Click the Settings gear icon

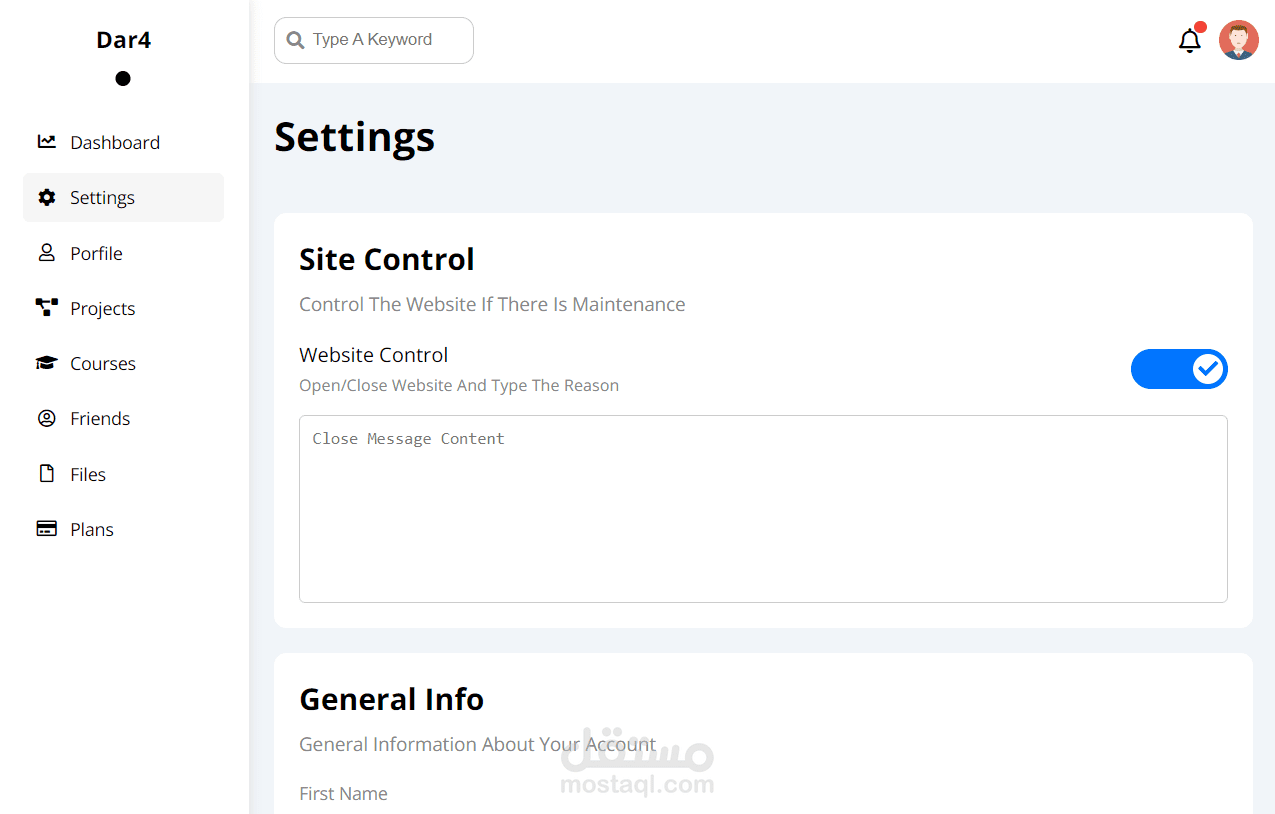point(46,198)
